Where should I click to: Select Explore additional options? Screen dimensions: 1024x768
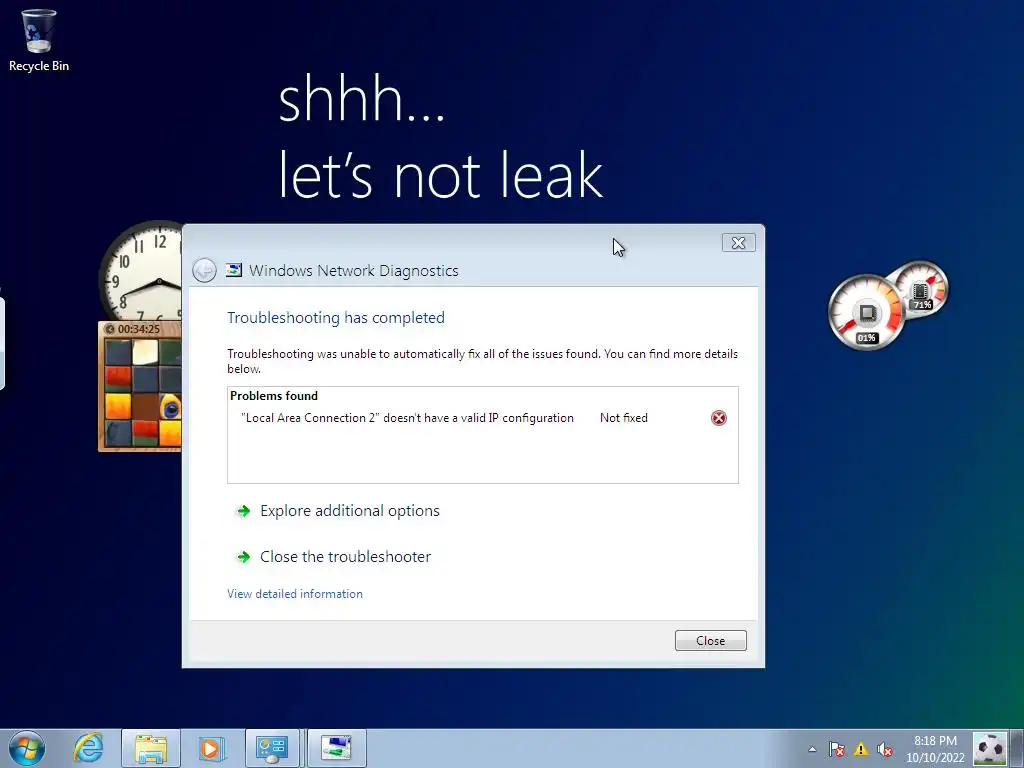pos(349,511)
